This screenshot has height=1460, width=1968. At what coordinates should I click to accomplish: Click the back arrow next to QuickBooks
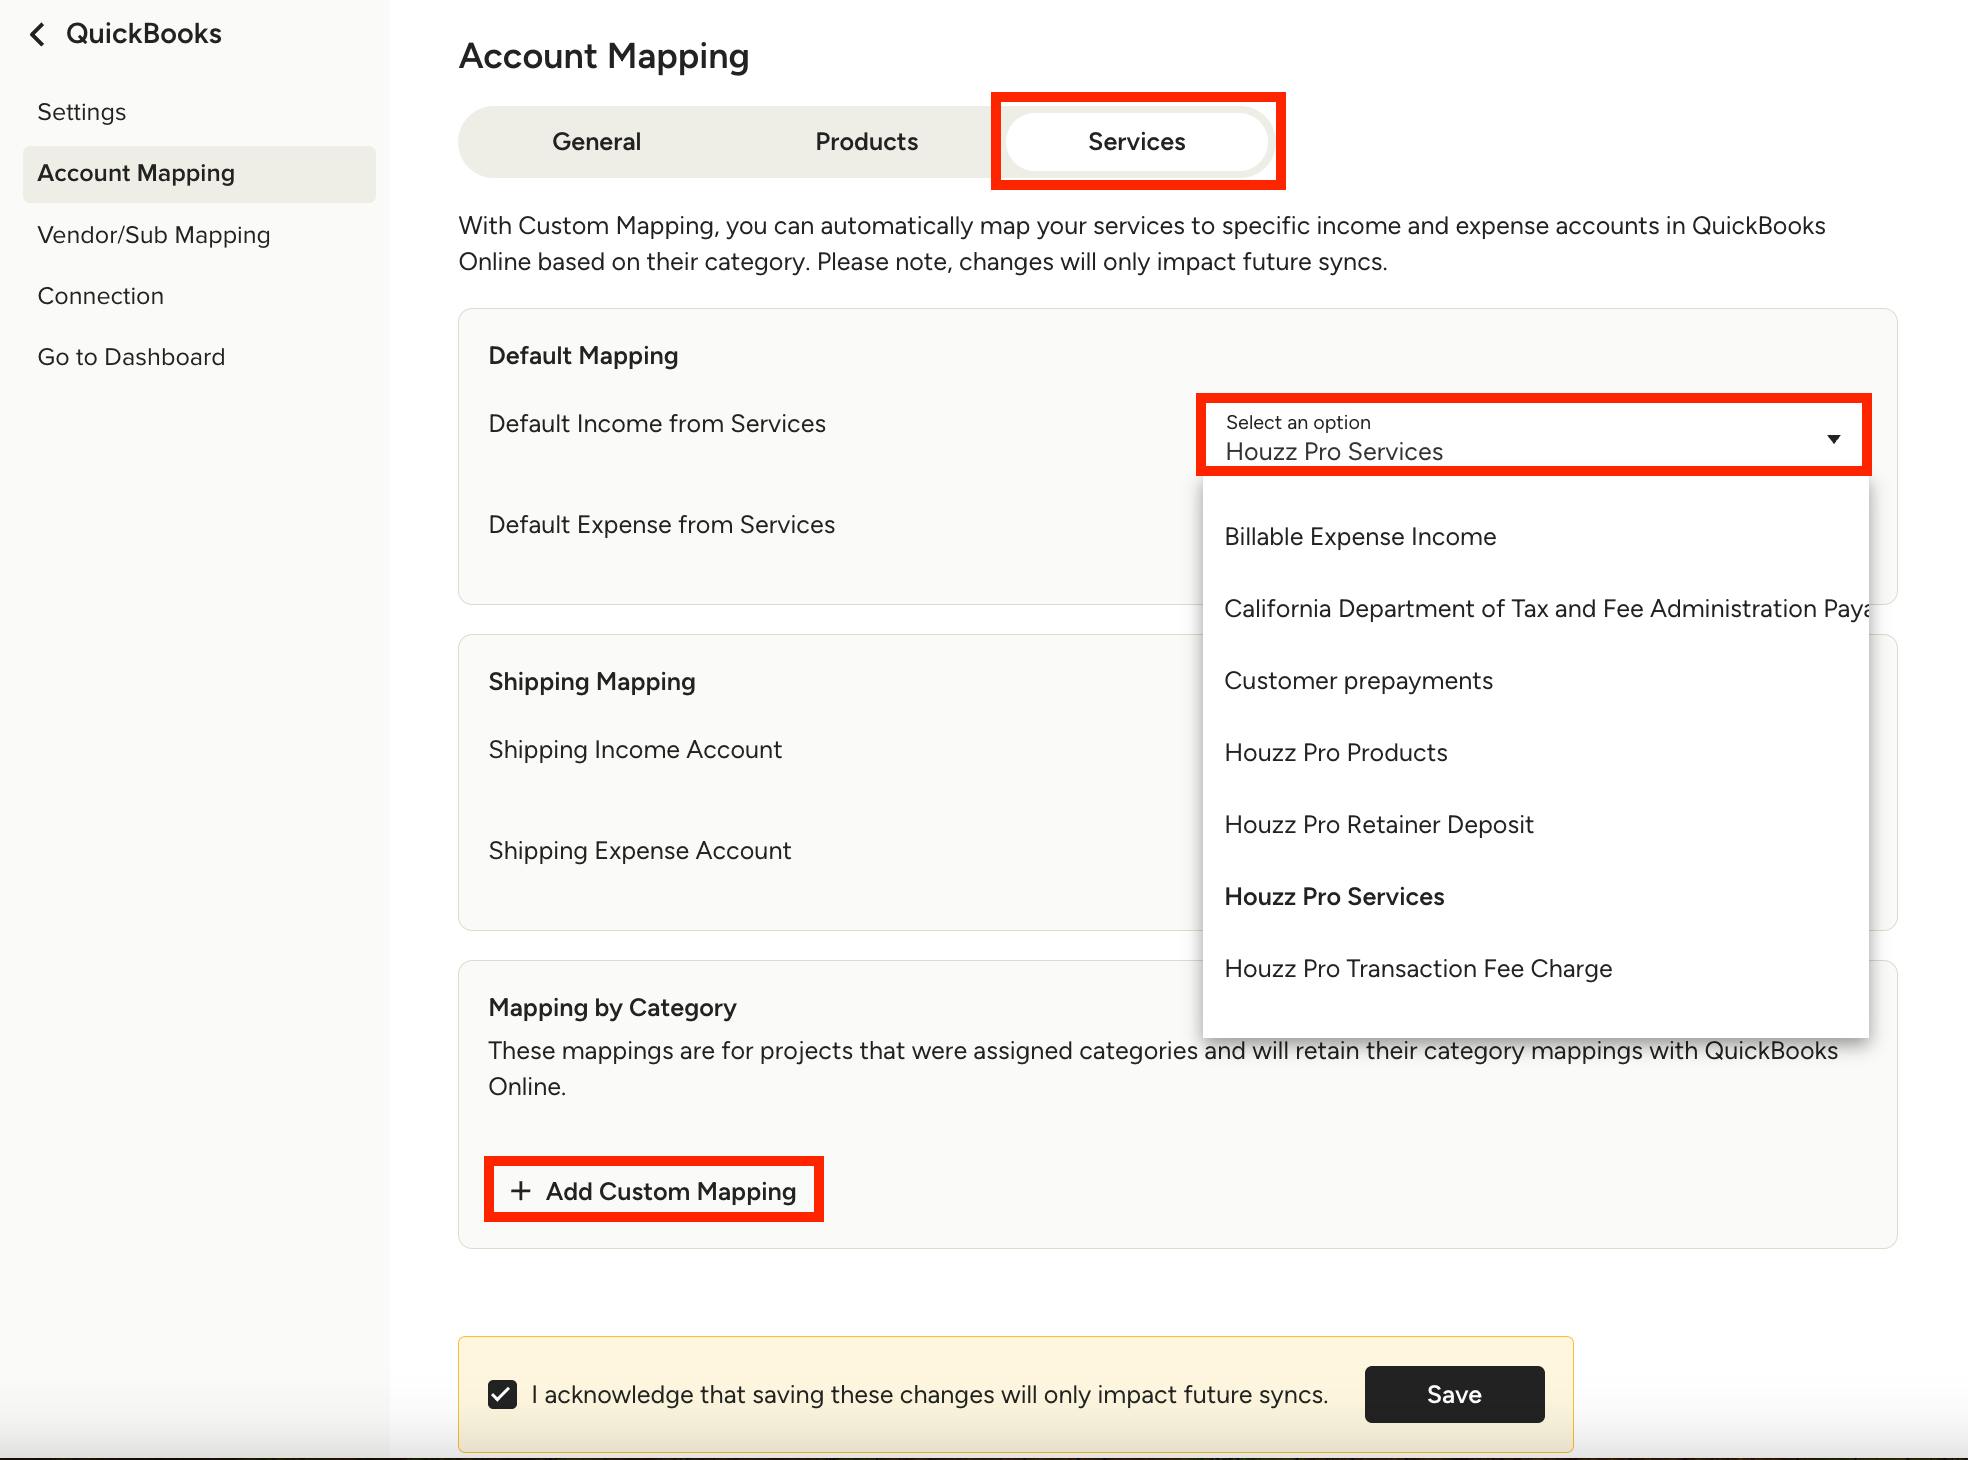click(x=37, y=35)
